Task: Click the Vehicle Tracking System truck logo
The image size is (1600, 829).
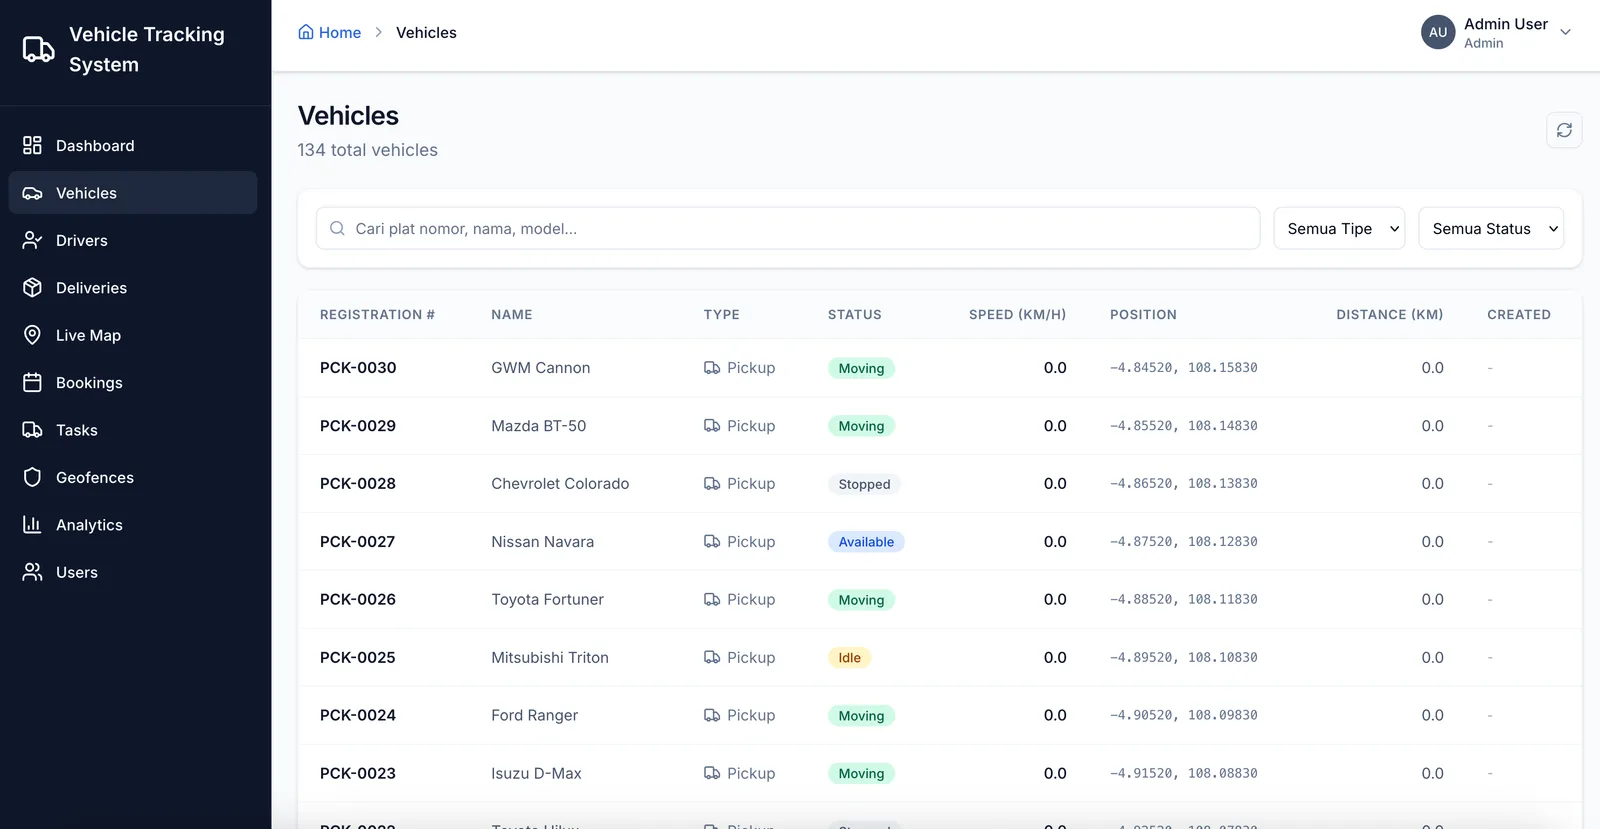Action: tap(39, 49)
